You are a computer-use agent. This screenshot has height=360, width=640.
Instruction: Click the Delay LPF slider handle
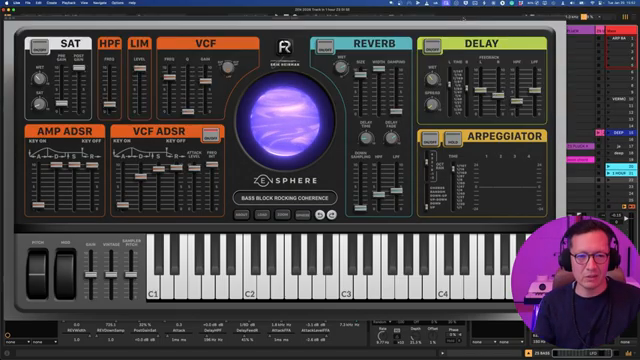click(x=535, y=90)
